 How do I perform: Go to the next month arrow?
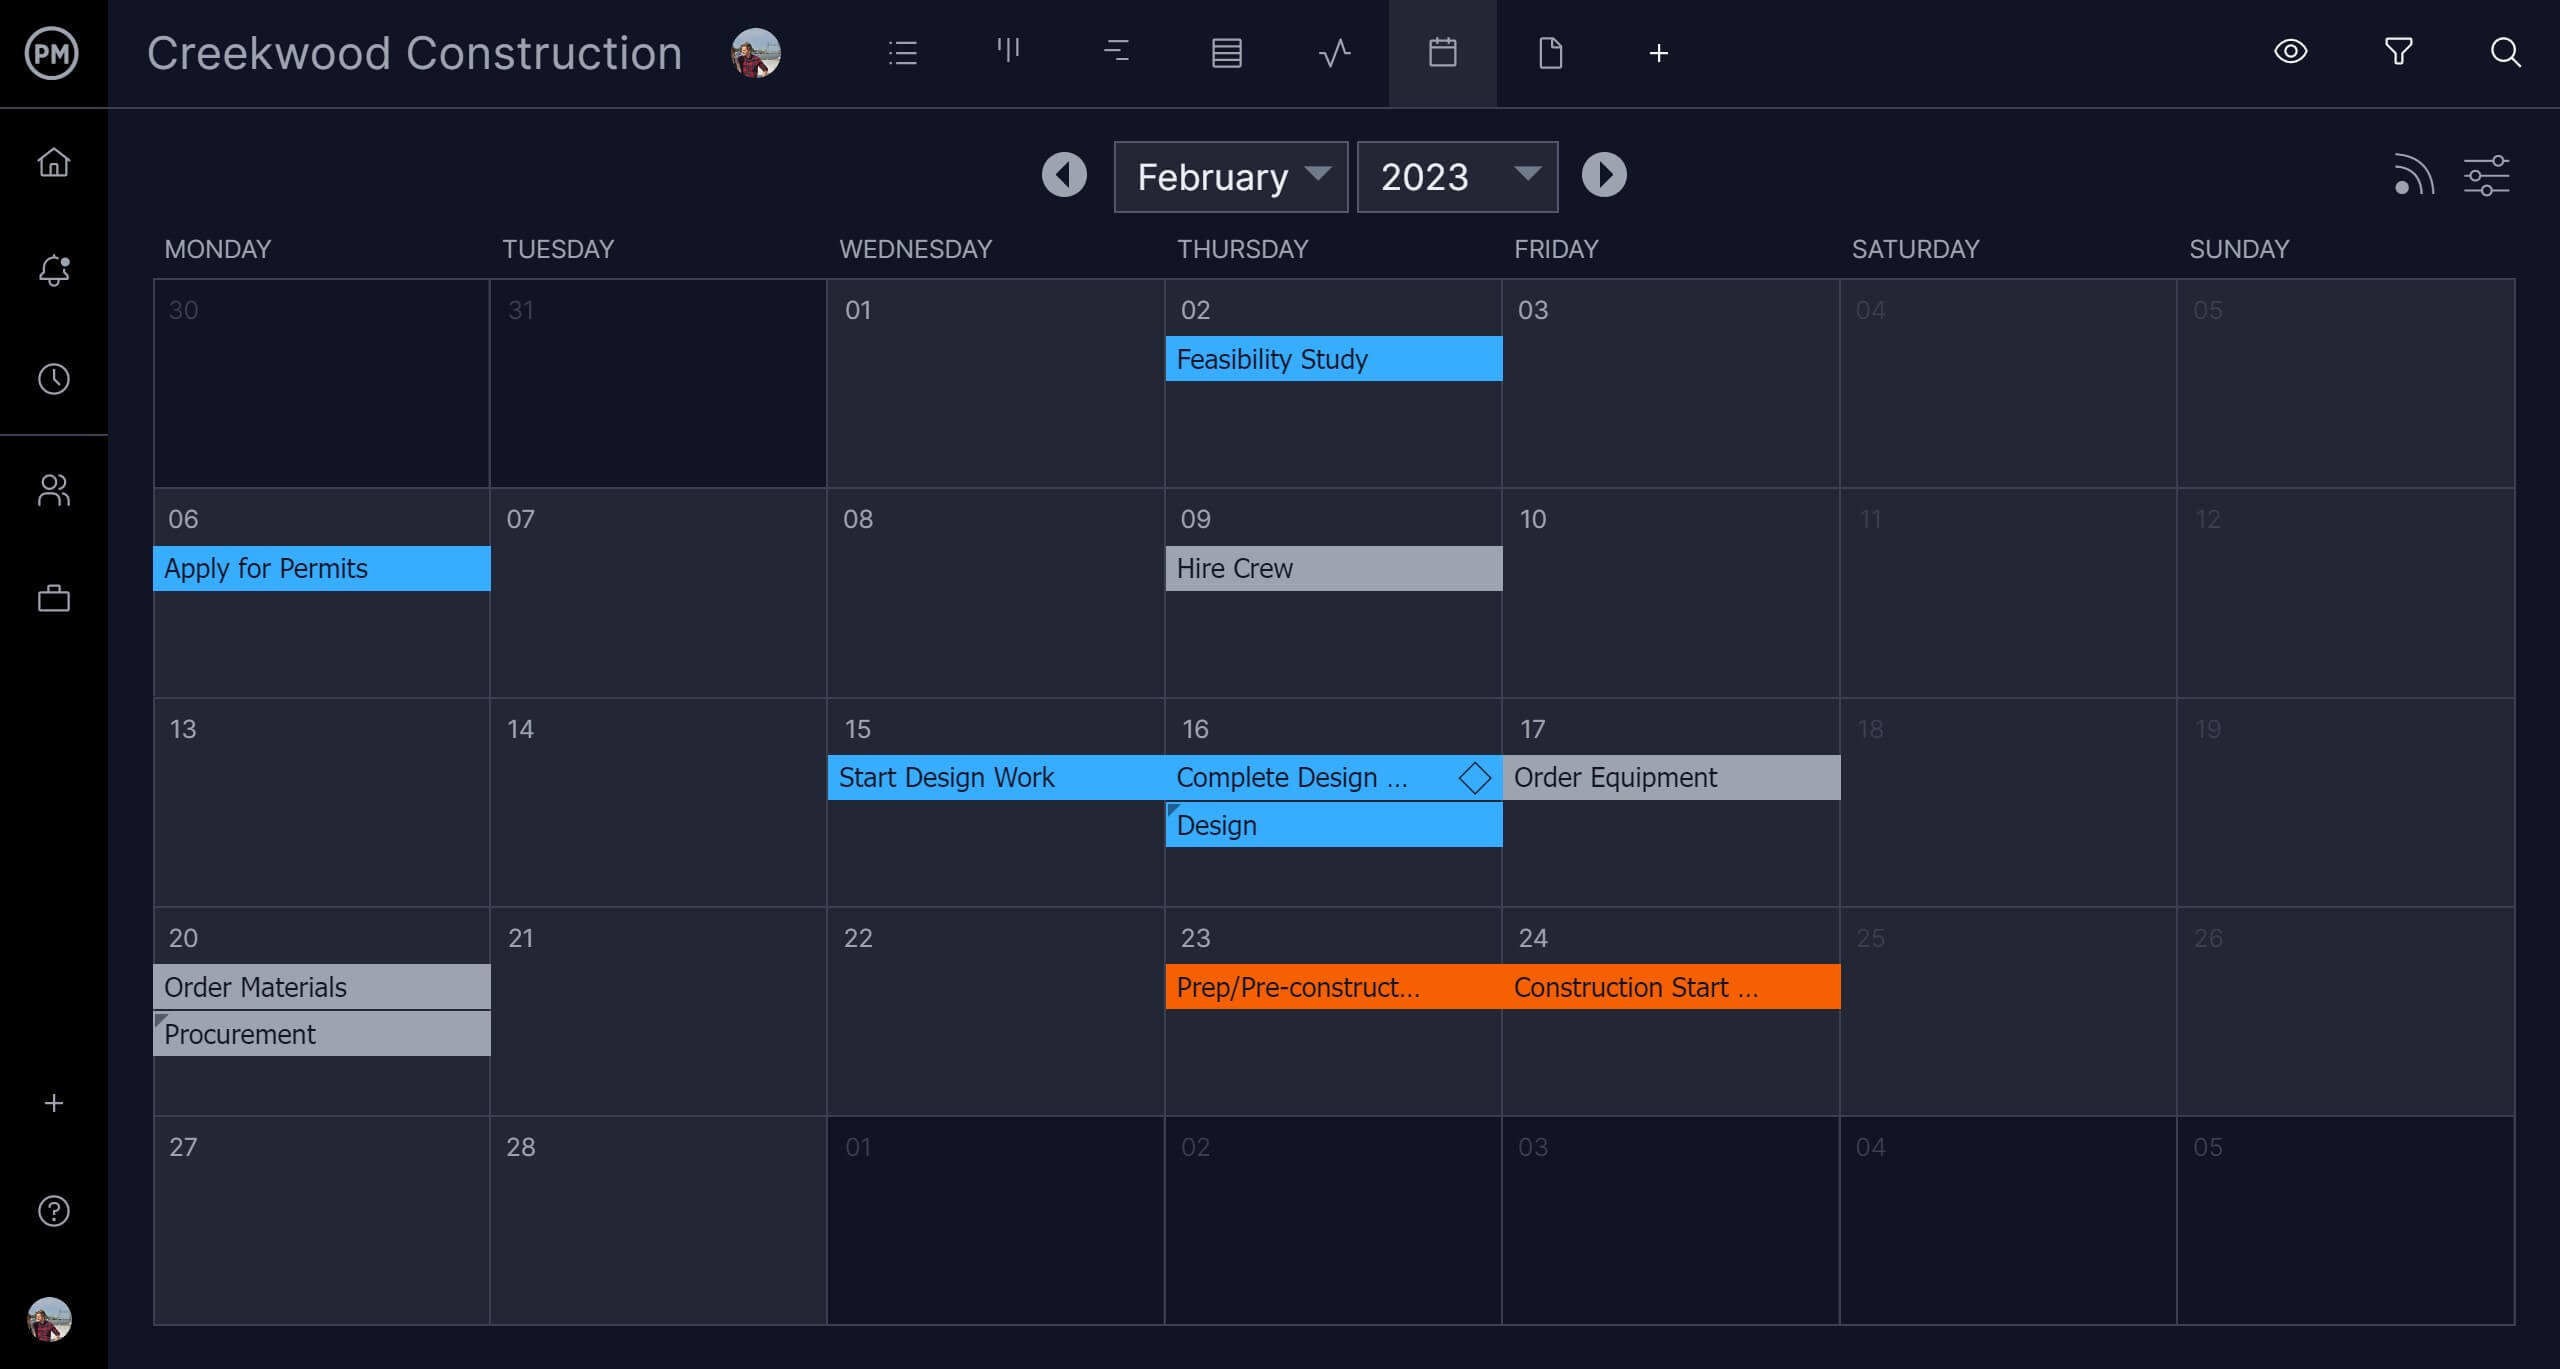[1604, 175]
